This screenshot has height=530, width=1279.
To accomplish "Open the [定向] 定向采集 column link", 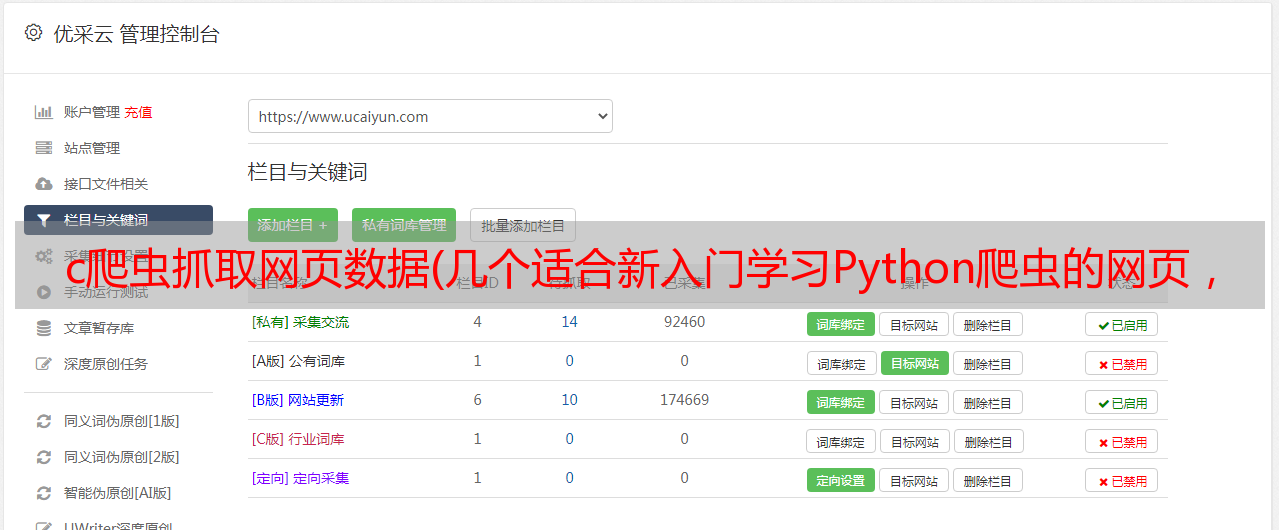I will [x=300, y=478].
